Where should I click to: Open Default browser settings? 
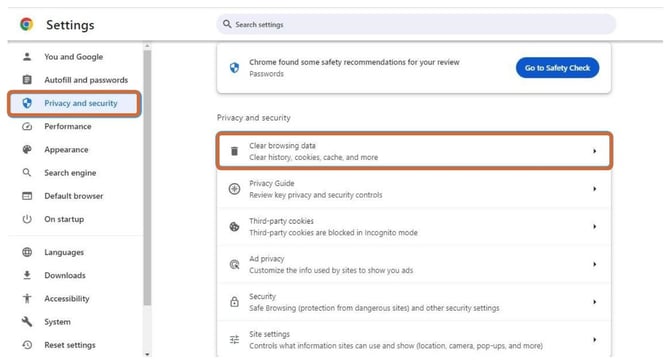[x=73, y=196]
